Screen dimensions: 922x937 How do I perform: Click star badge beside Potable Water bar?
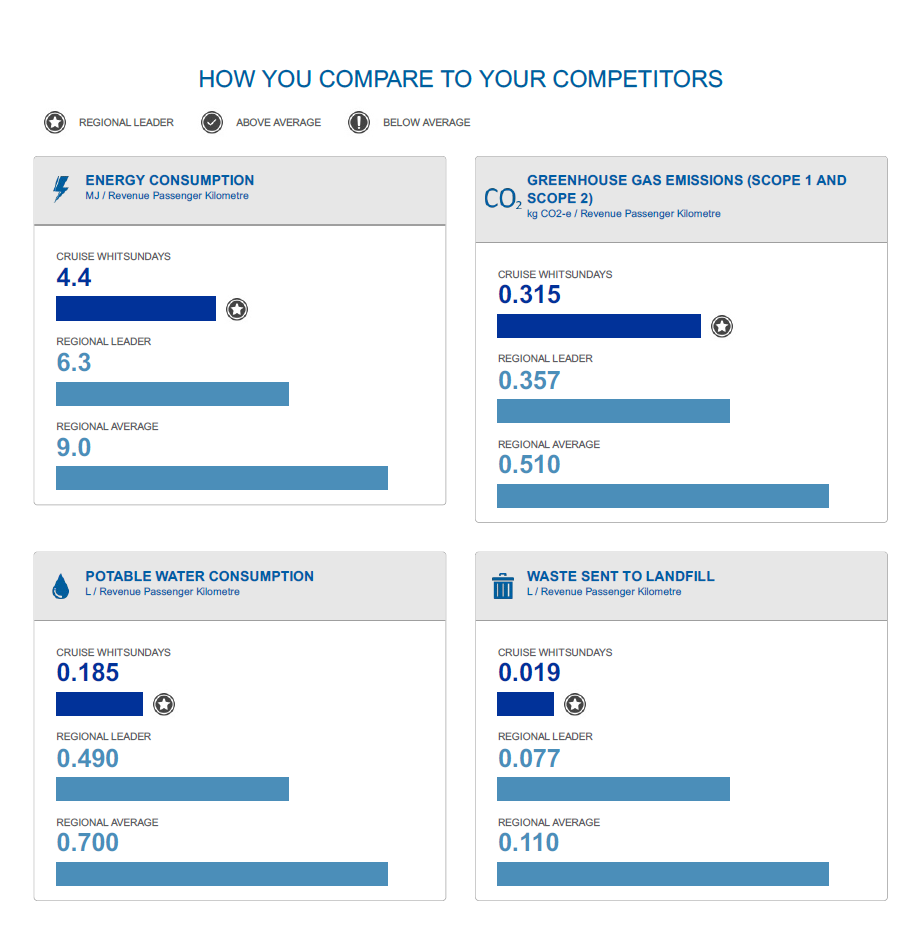point(164,705)
